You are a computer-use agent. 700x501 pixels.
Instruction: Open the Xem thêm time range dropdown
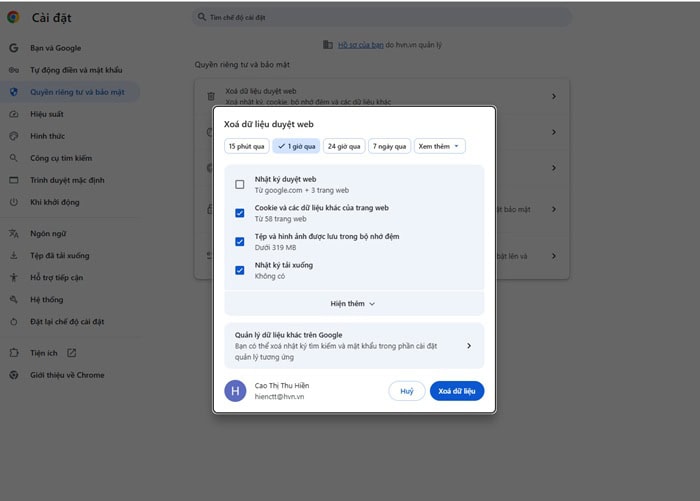tap(440, 146)
